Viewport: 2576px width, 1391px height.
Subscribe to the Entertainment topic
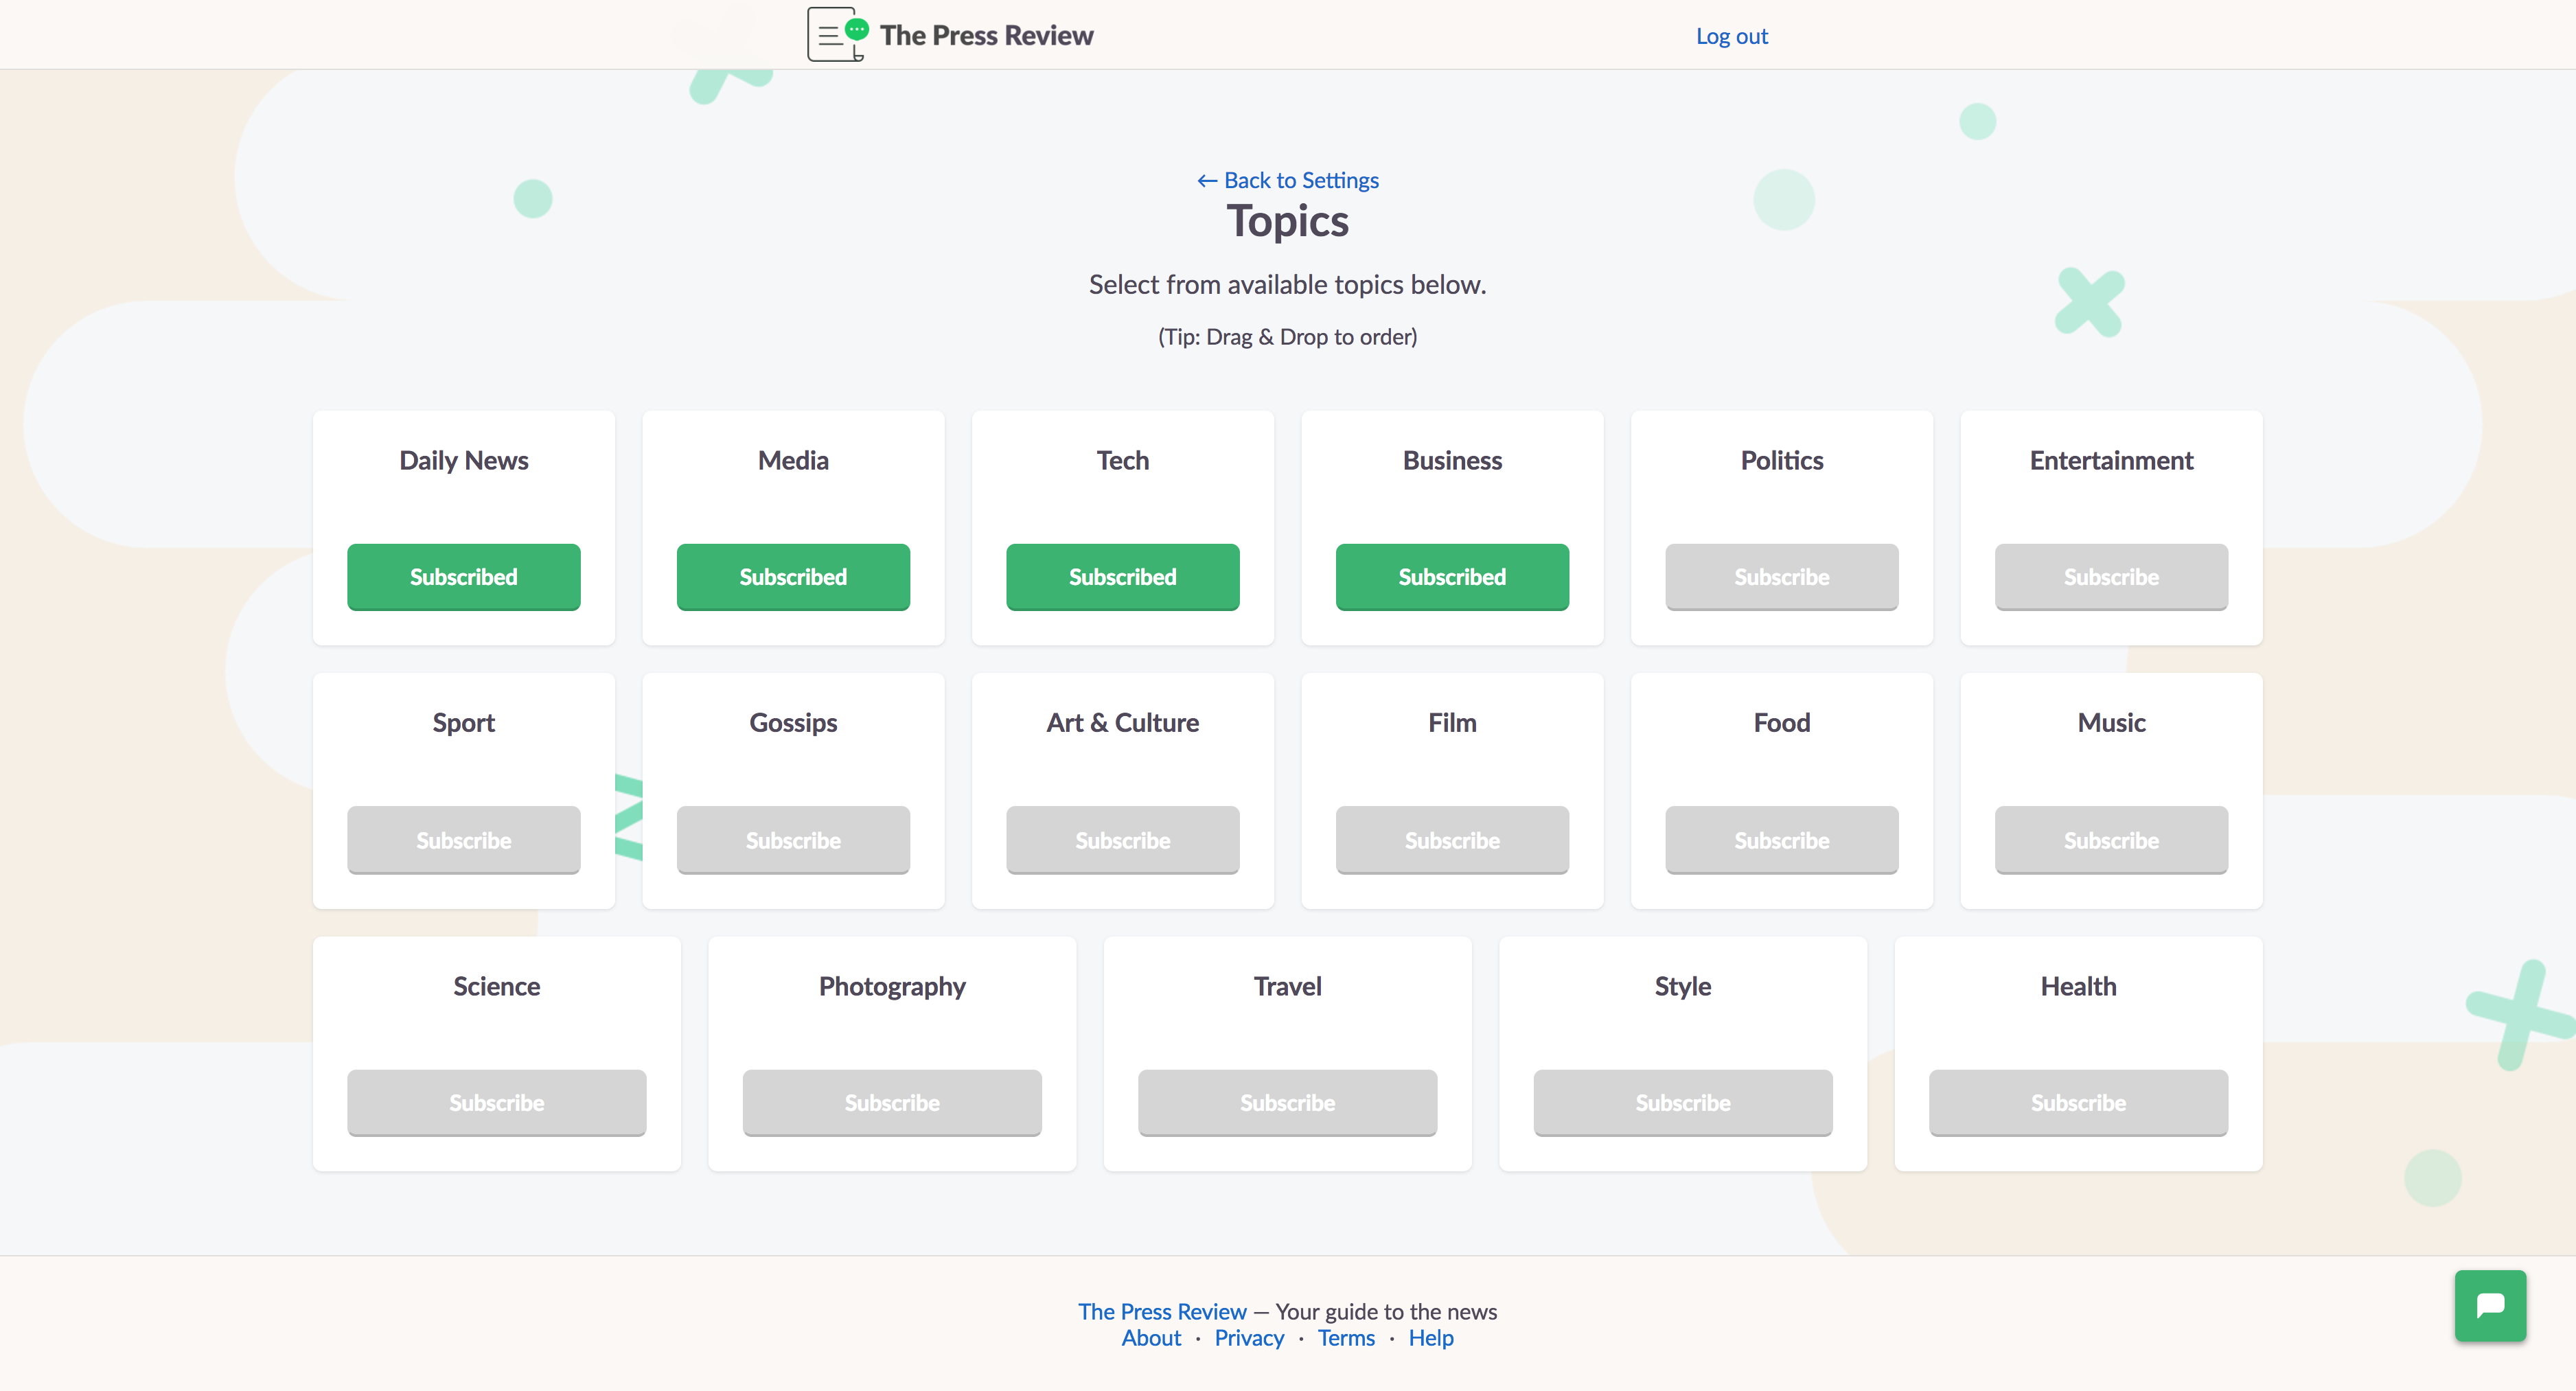click(2110, 577)
